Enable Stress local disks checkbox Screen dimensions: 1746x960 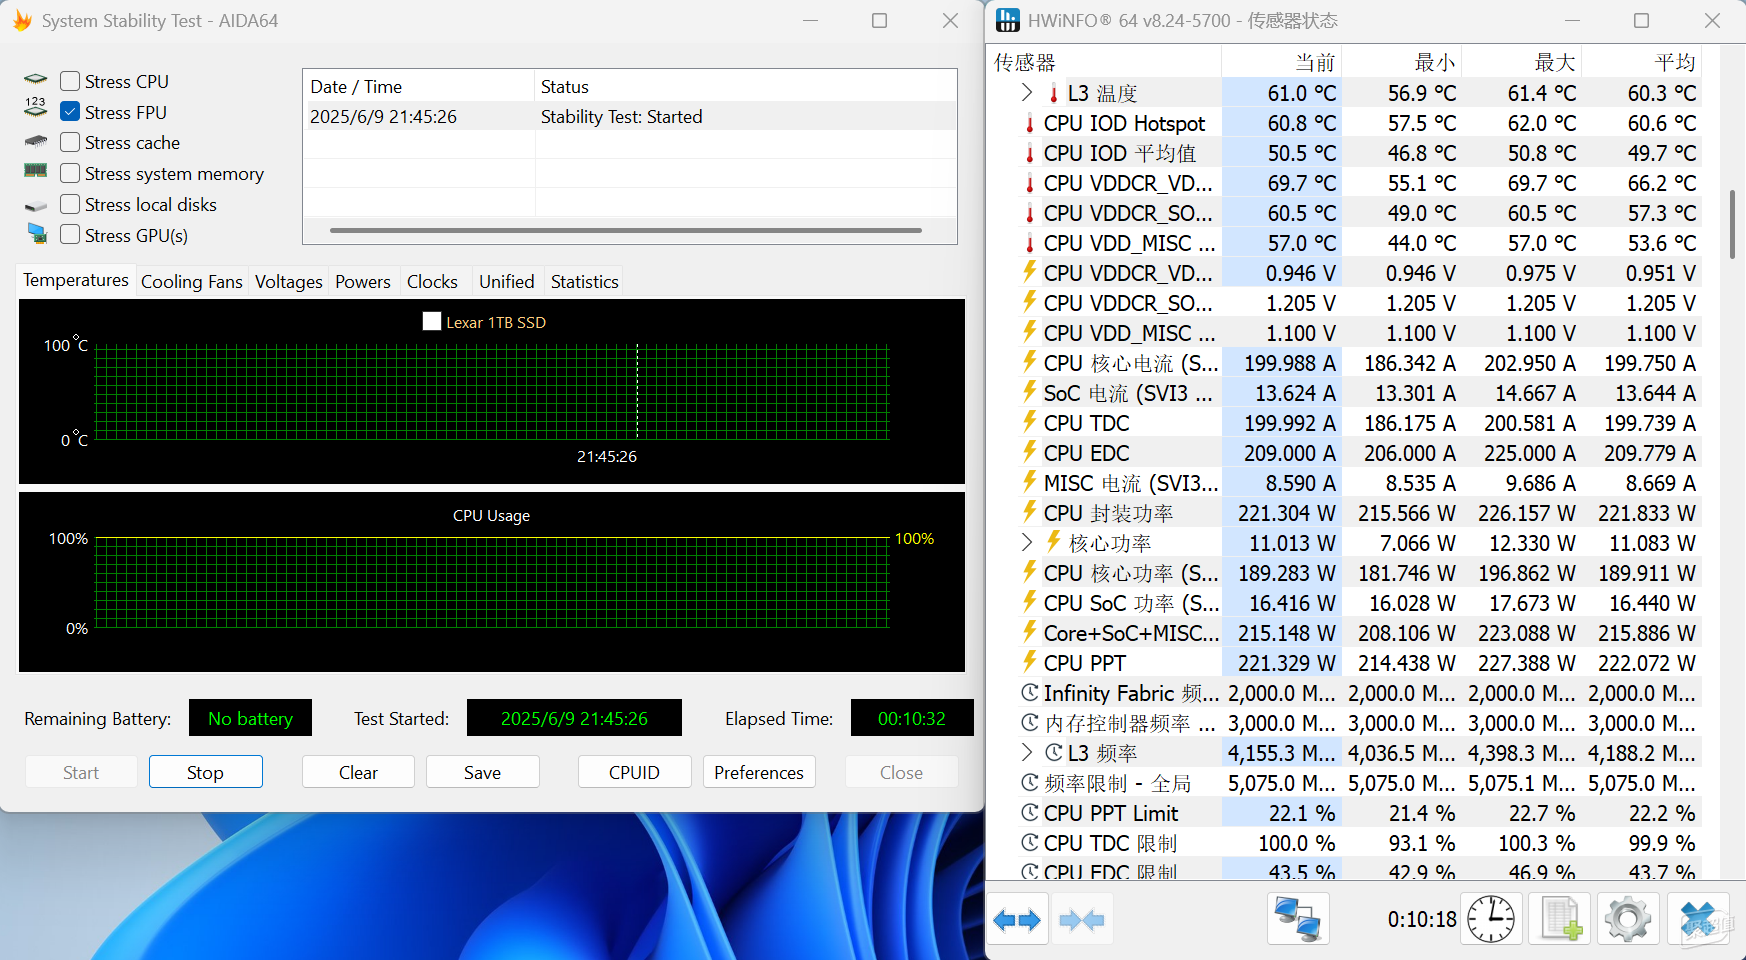click(70, 205)
